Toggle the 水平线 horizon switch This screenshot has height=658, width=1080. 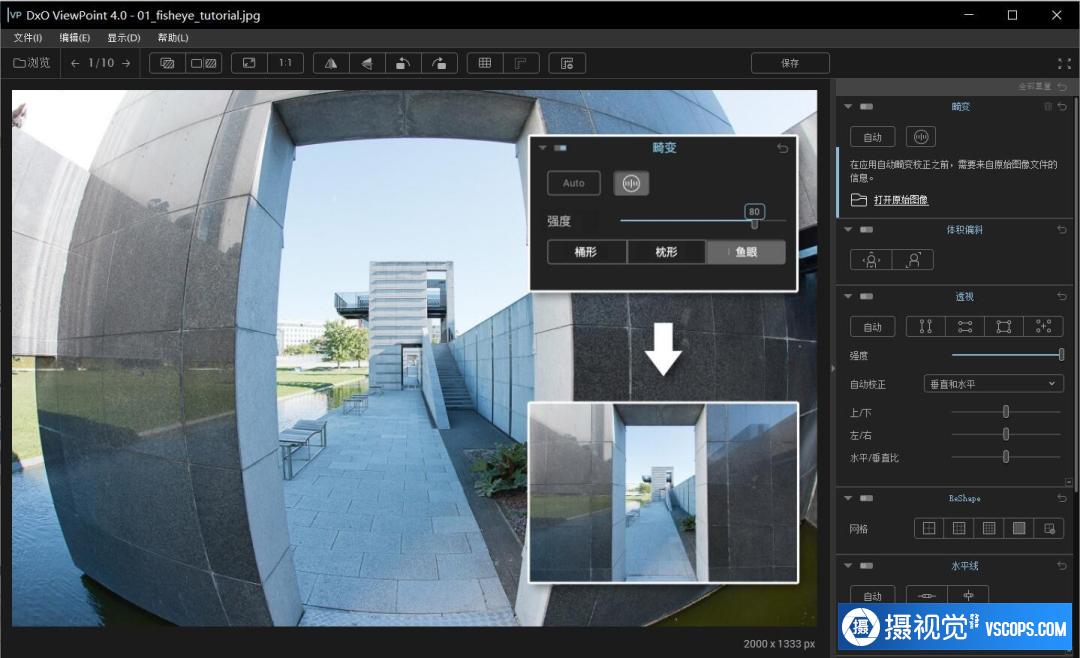click(x=866, y=566)
